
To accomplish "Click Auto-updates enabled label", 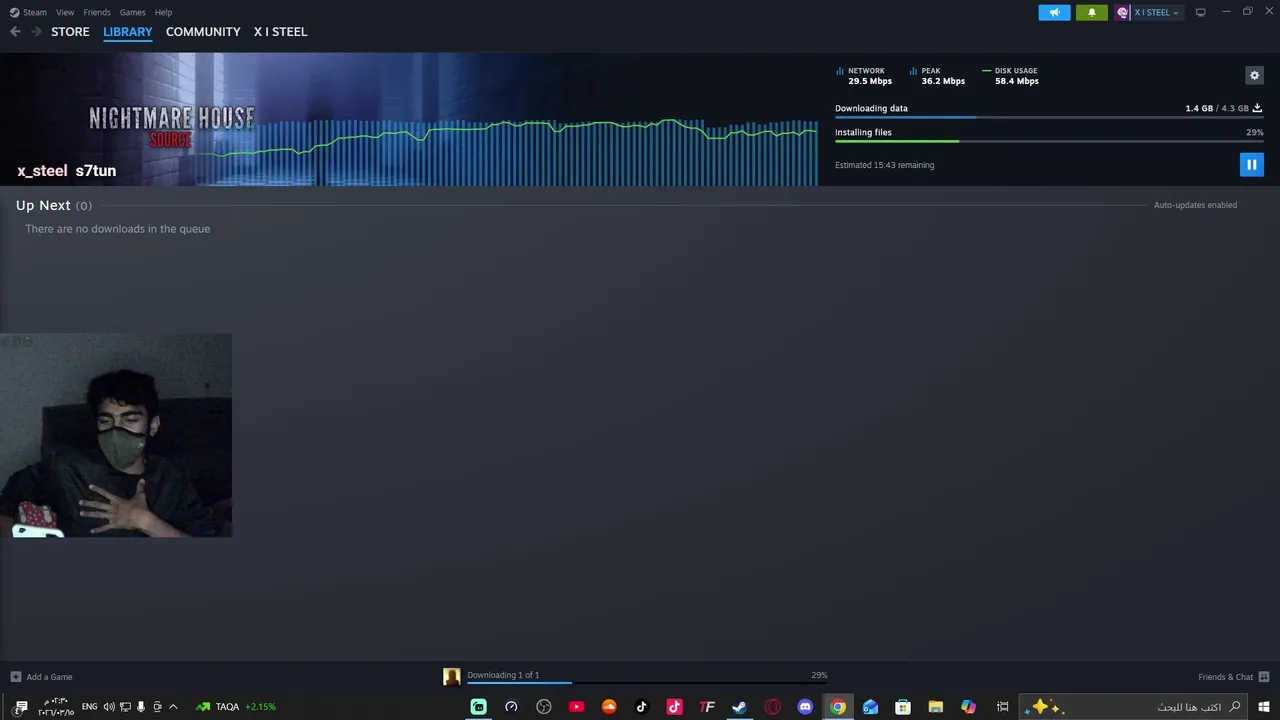I will (x=1195, y=205).
